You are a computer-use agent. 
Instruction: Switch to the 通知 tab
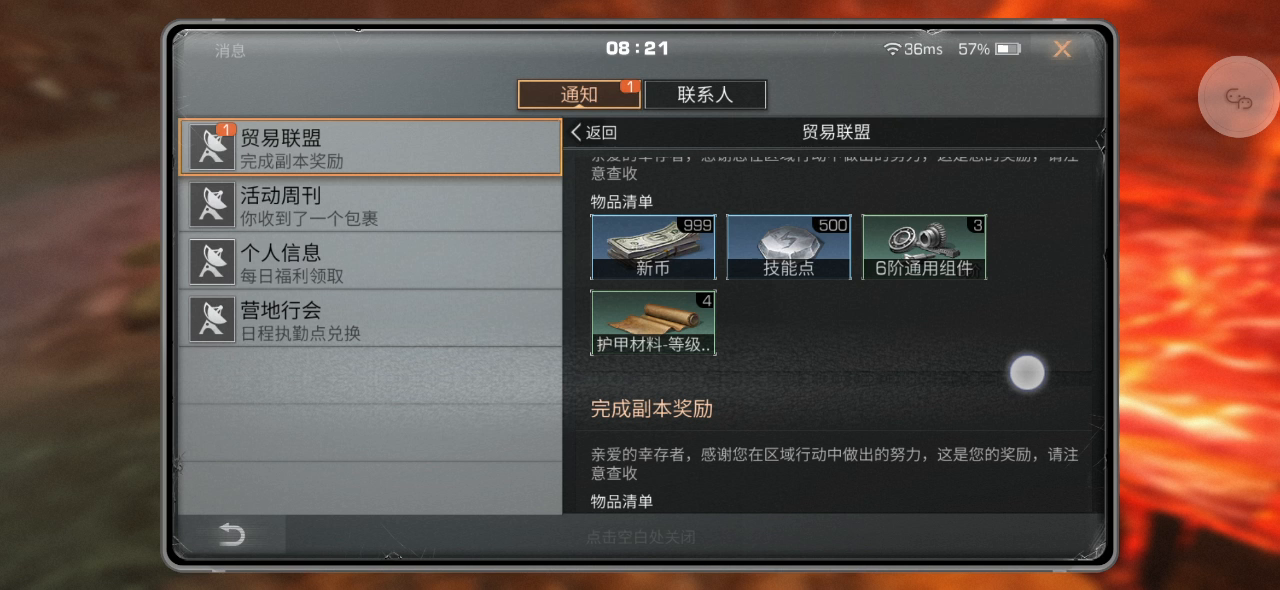click(x=579, y=95)
